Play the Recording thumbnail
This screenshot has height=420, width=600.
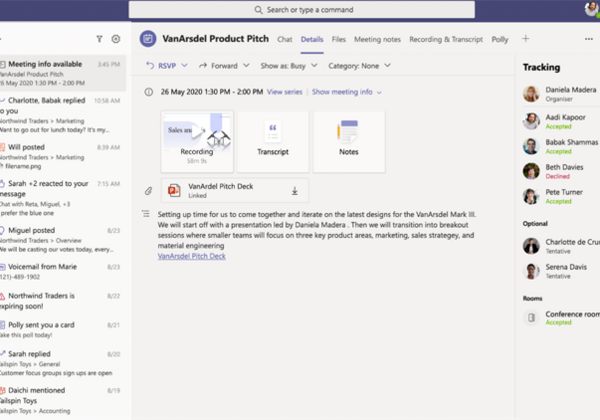tap(197, 142)
